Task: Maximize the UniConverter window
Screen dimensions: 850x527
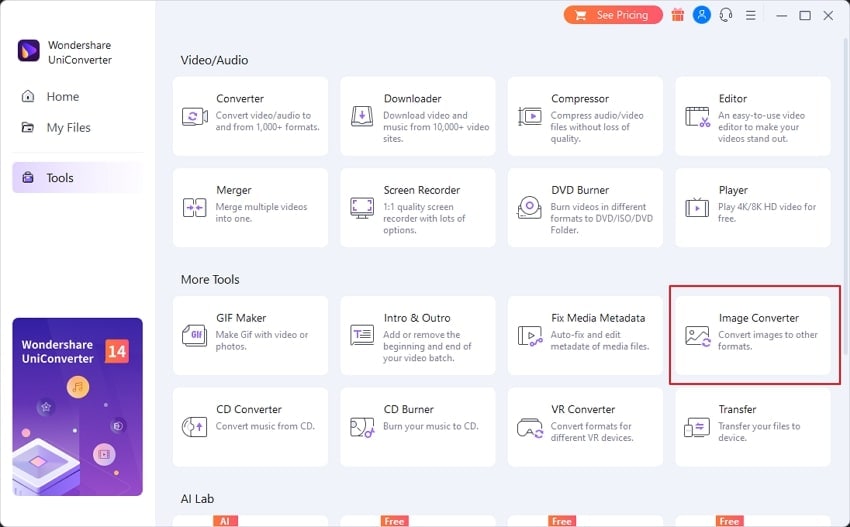Action: tap(805, 15)
